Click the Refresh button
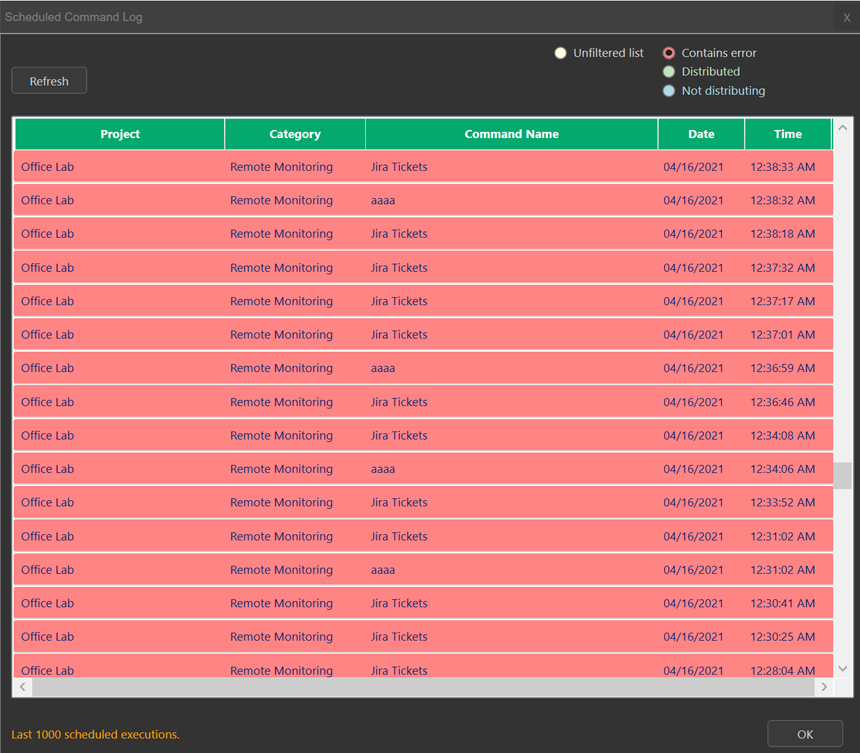 (x=49, y=81)
